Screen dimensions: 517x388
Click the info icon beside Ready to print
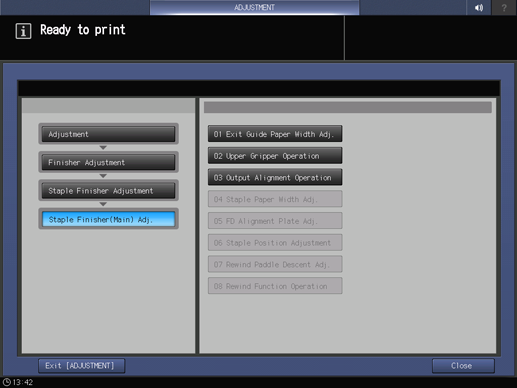click(23, 31)
